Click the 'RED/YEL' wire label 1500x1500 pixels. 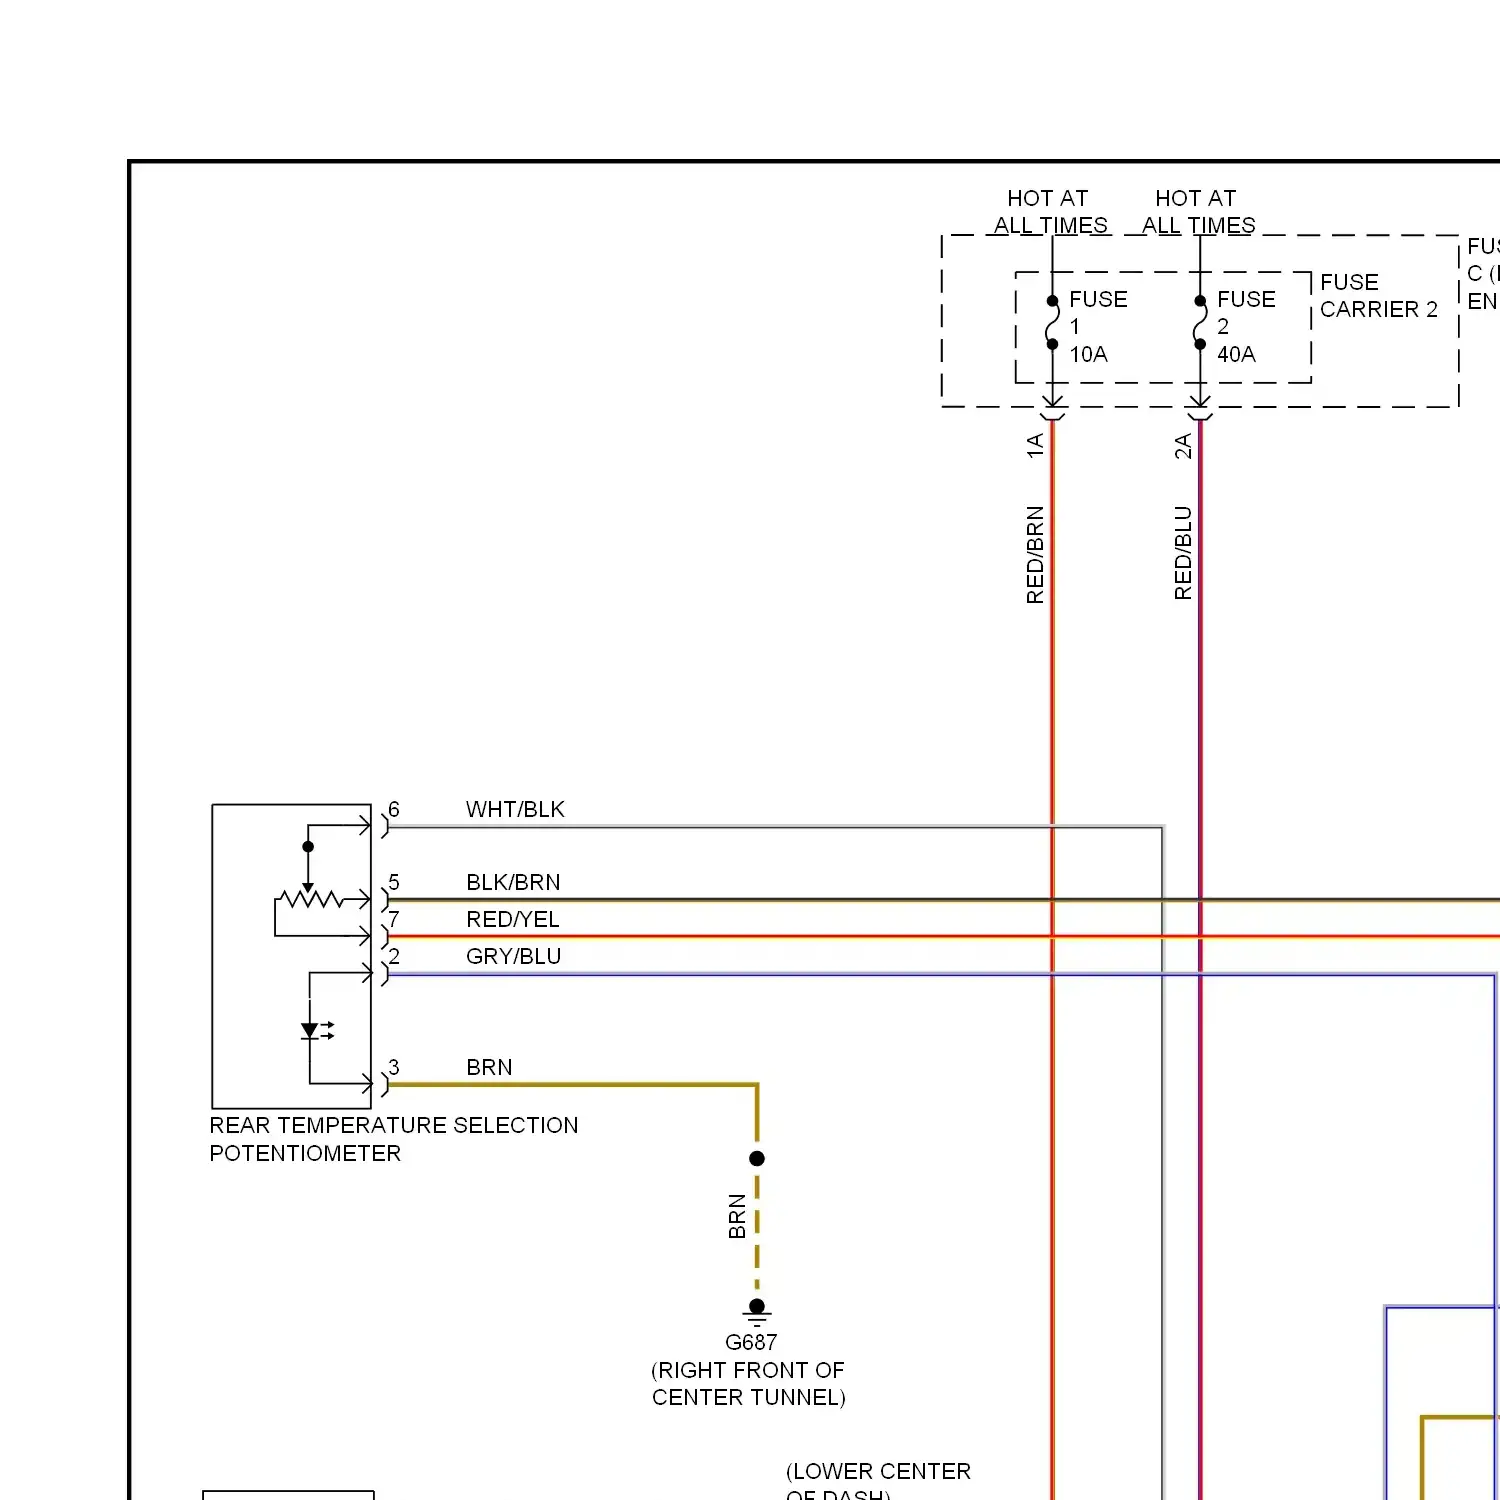coord(512,919)
